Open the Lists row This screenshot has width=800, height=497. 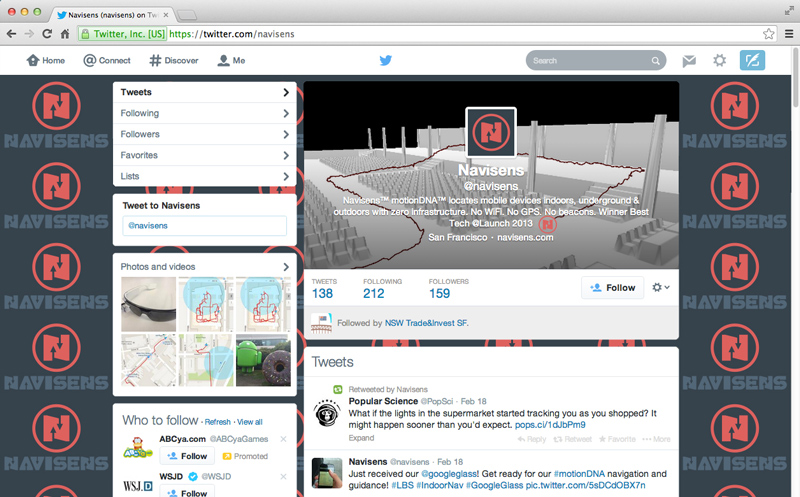point(205,176)
